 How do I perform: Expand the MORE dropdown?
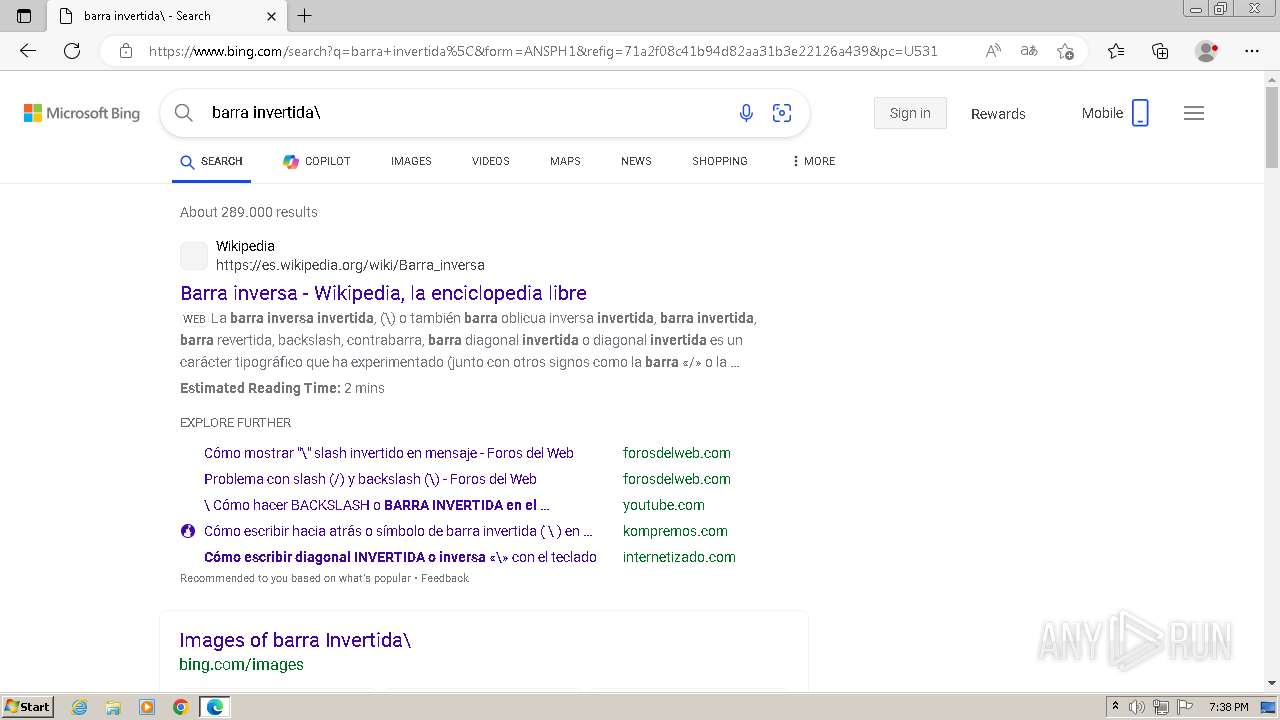813,161
